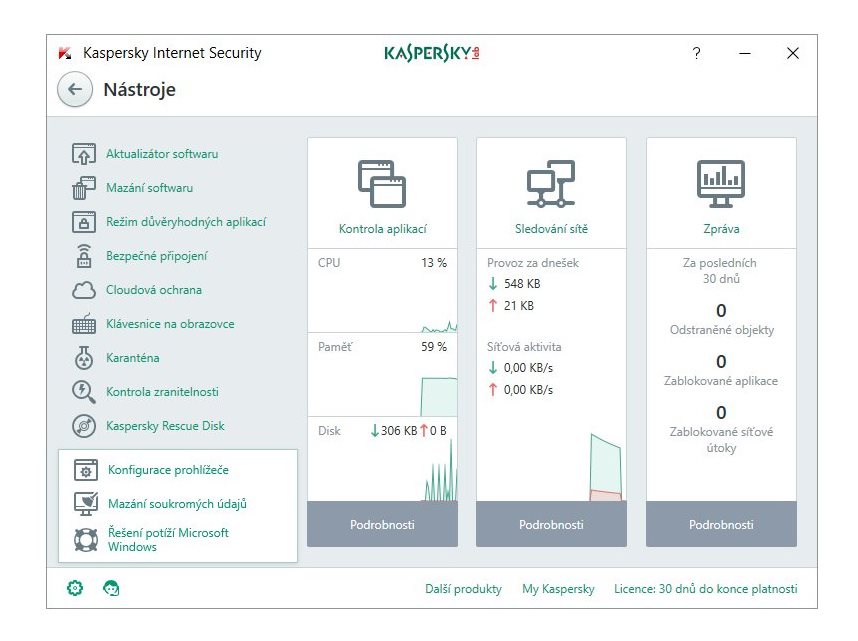Open the Režim důvěryhodných aplikací link
The height and width of the screenshot is (641, 858).
[x=186, y=222]
